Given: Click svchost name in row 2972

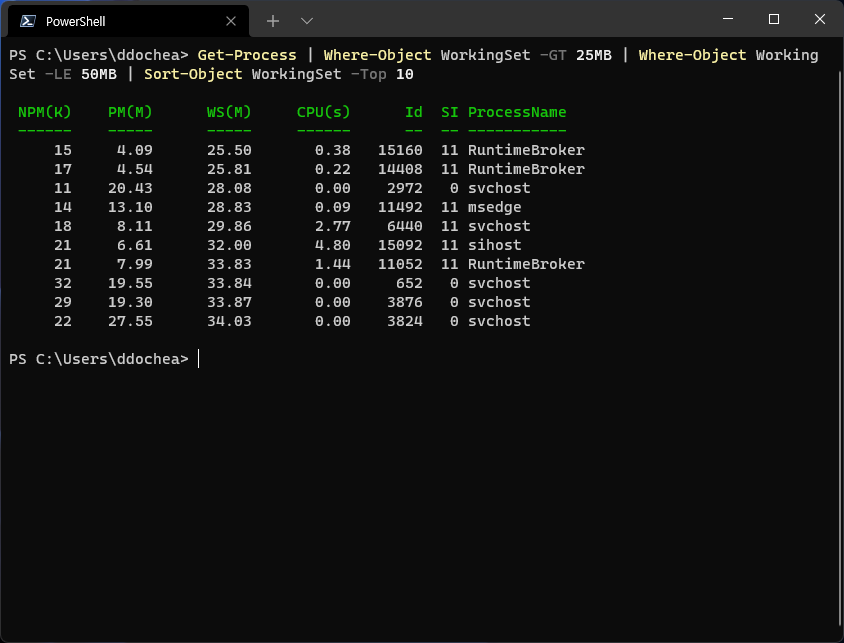Looking at the screenshot, I should coord(499,188).
